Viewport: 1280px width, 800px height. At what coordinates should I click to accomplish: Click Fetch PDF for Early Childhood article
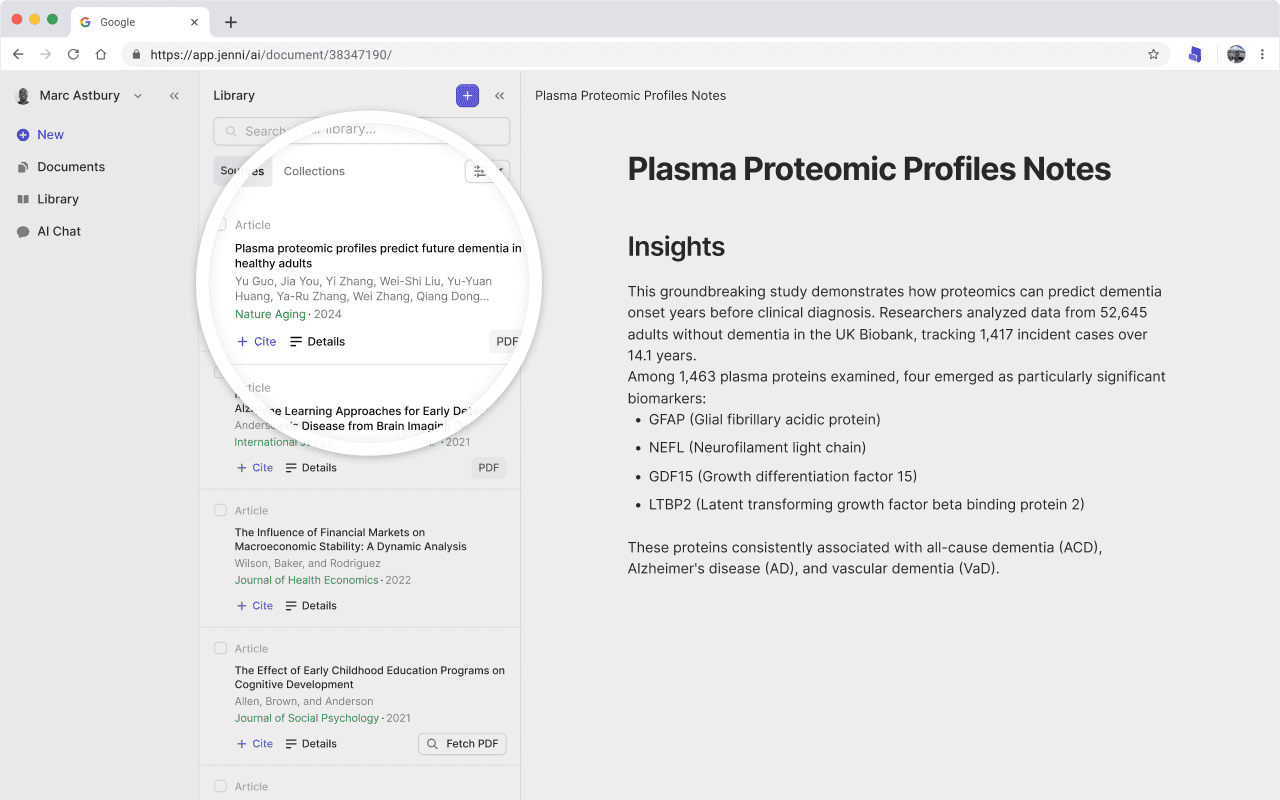pos(462,744)
